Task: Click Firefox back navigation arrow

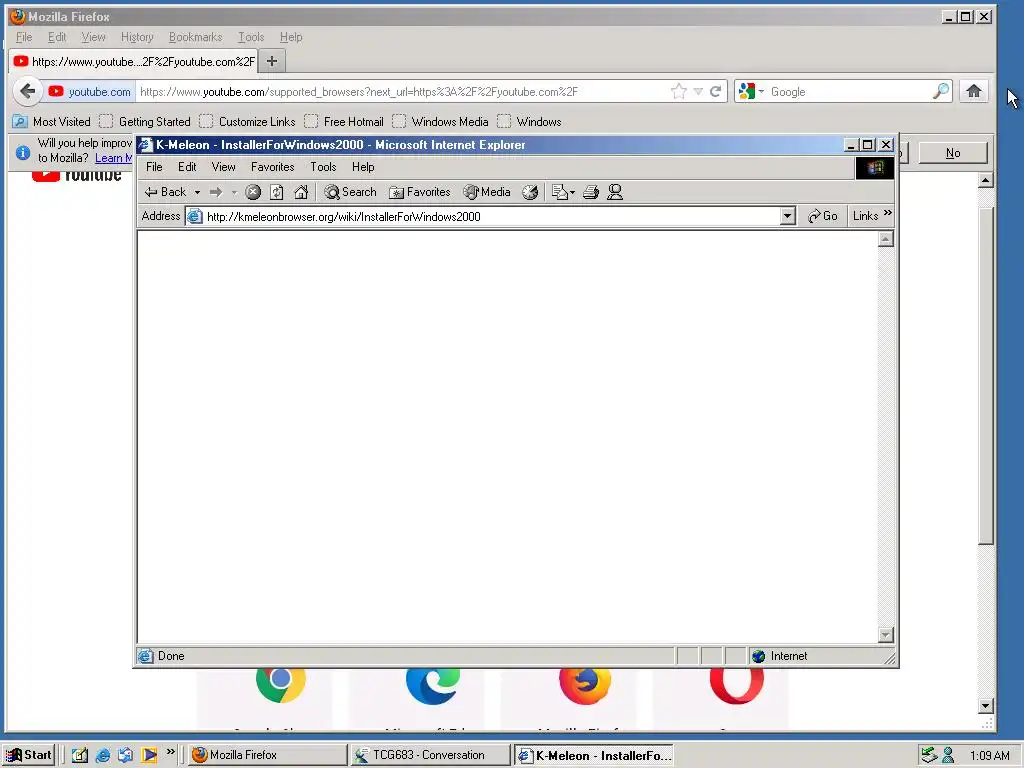Action: [27, 91]
